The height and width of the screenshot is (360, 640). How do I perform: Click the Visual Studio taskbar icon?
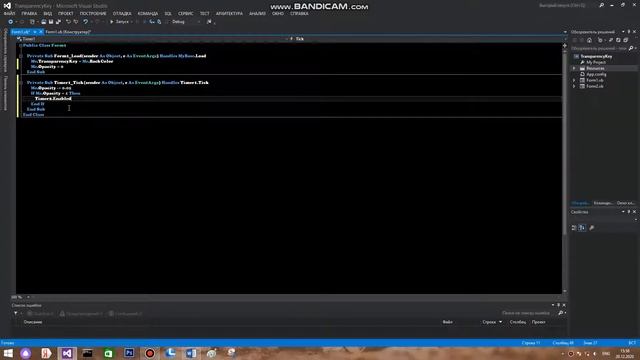[67, 353]
